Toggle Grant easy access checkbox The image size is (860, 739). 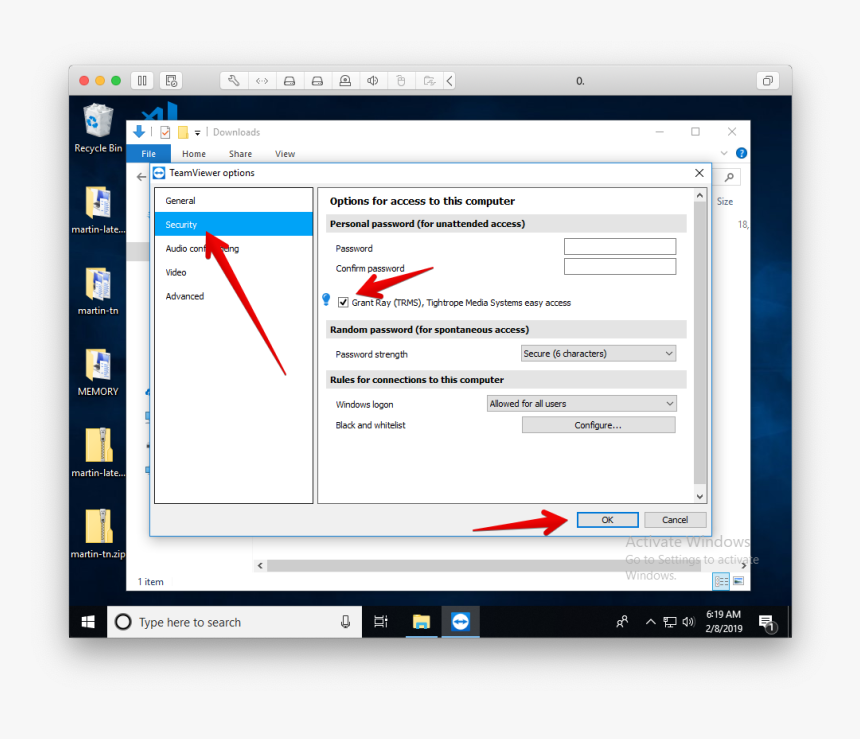(343, 302)
